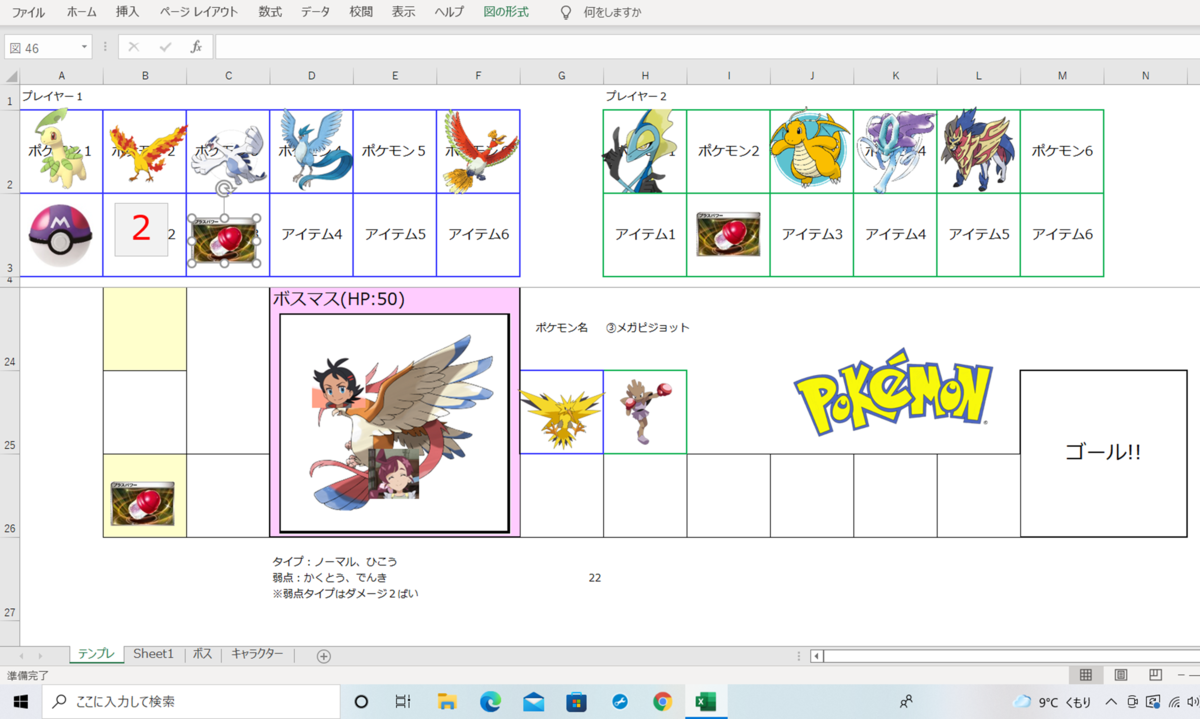Click the formula bar cancel X icon

tap(134, 47)
